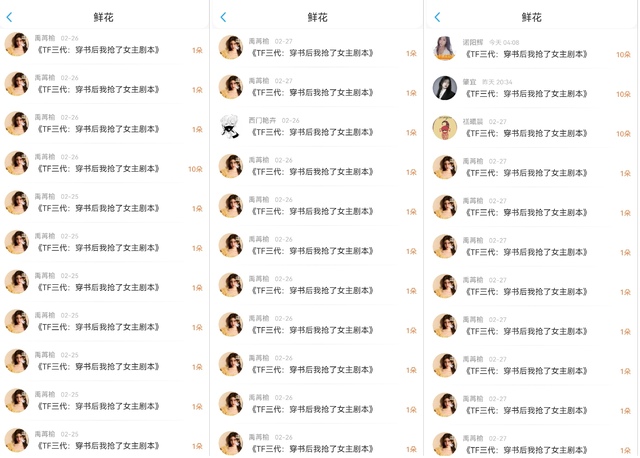Image resolution: width=640 pixels, height=458 pixels.
Task: Tap the username 西门艳卉
Action: pyautogui.click(x=262, y=120)
